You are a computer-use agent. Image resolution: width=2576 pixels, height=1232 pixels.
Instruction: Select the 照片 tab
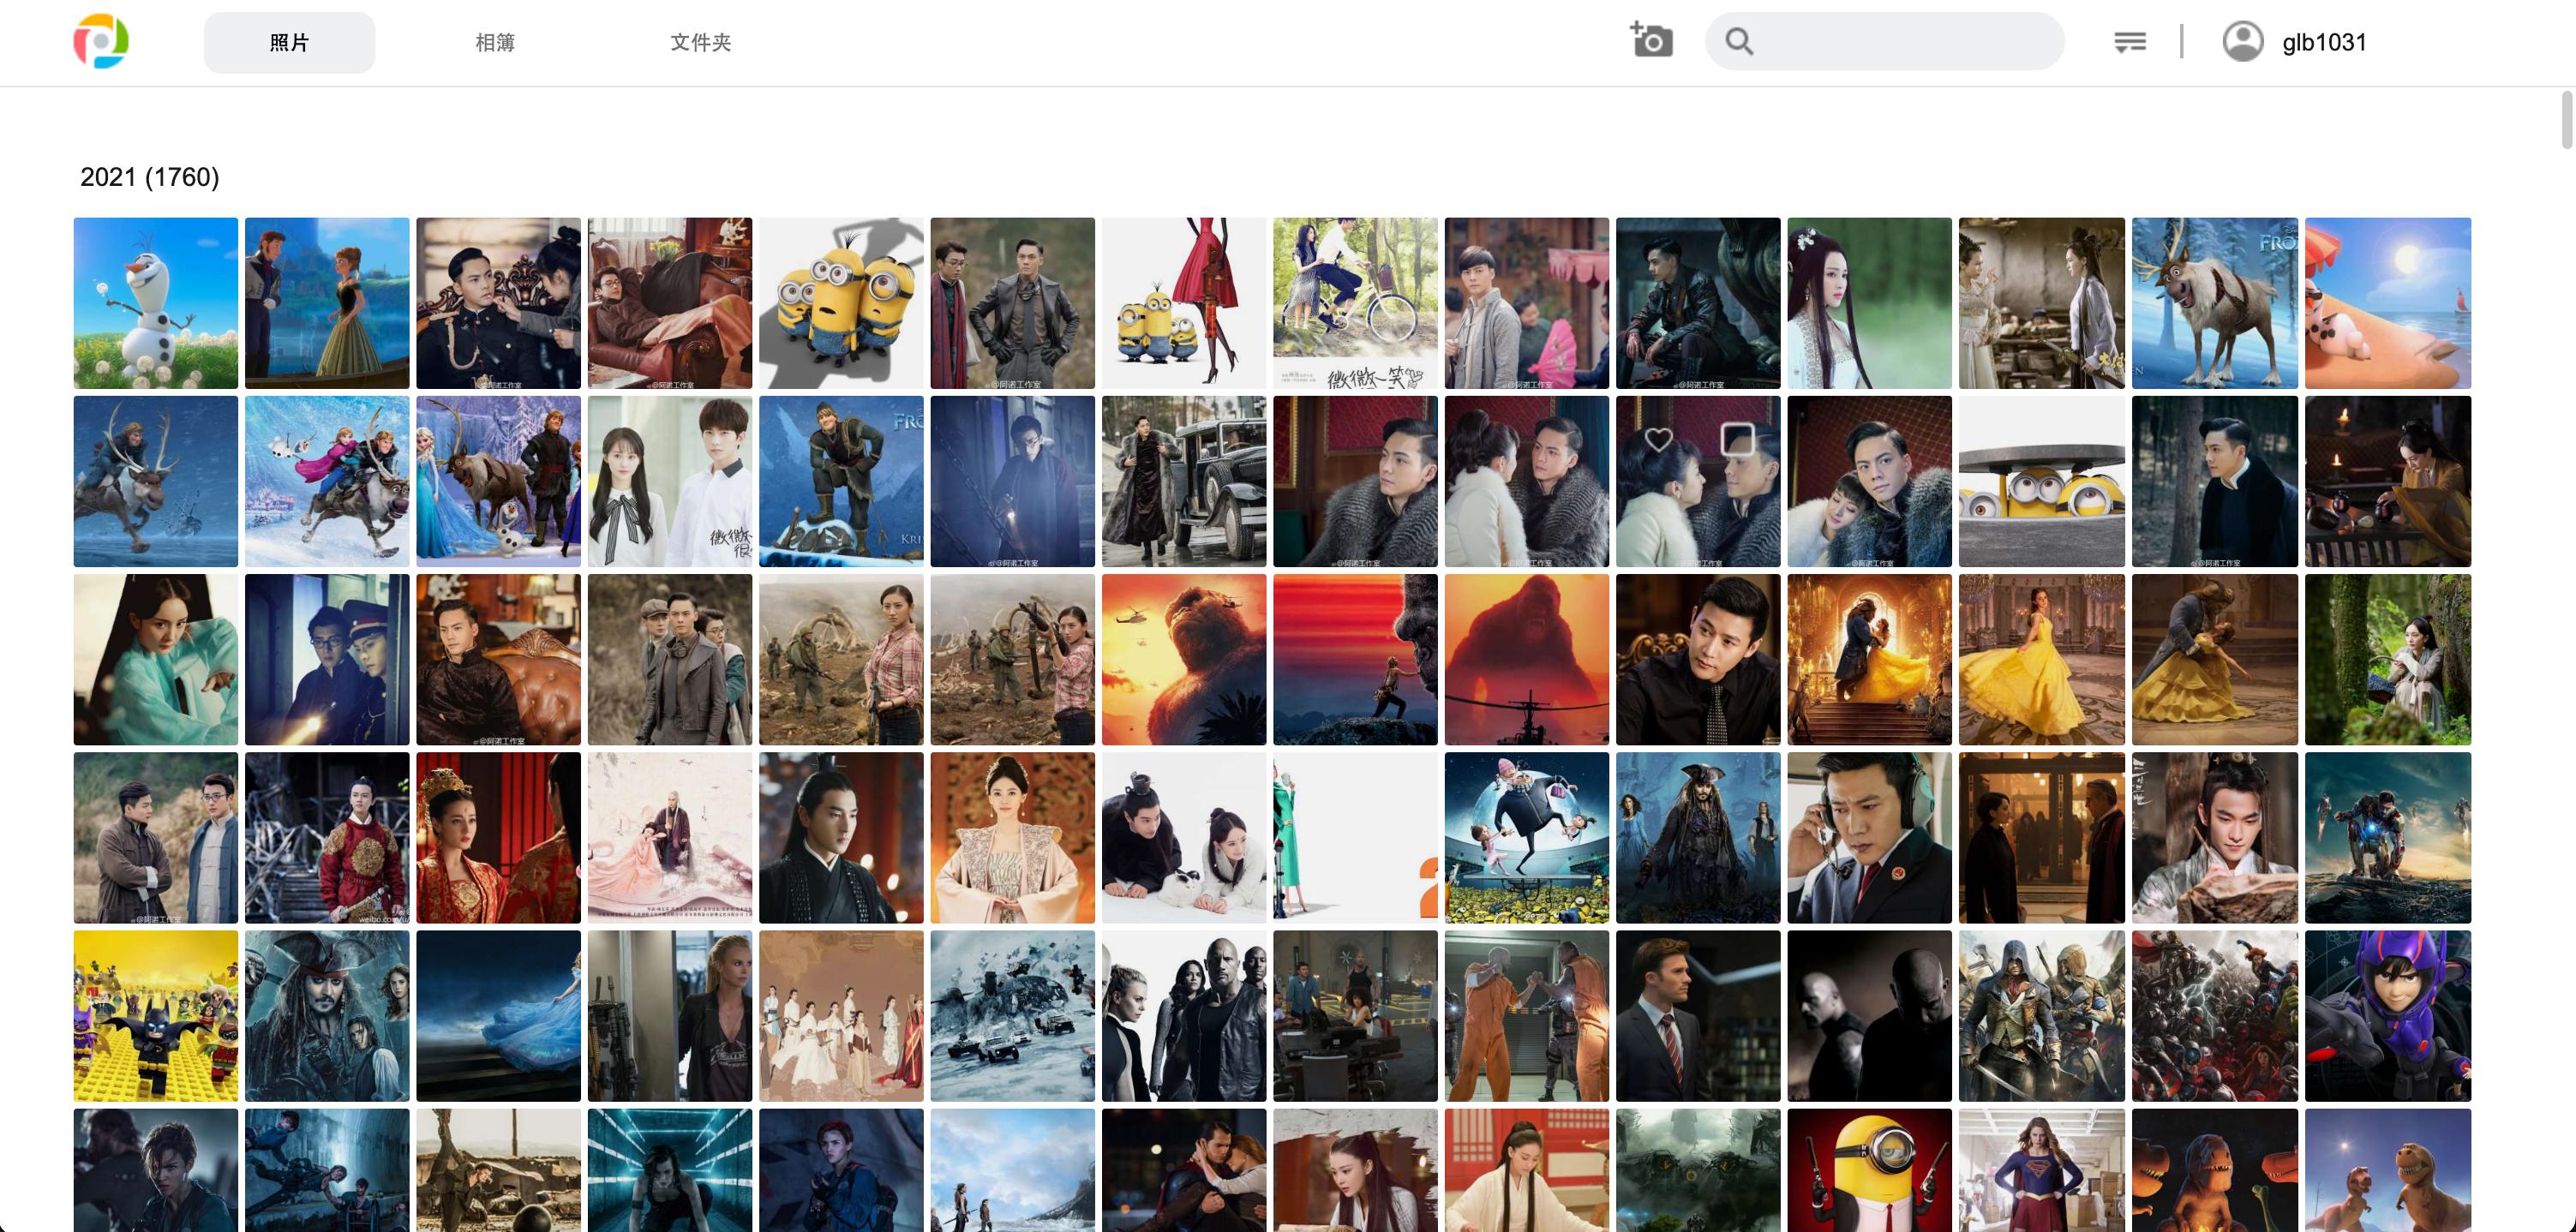[289, 43]
